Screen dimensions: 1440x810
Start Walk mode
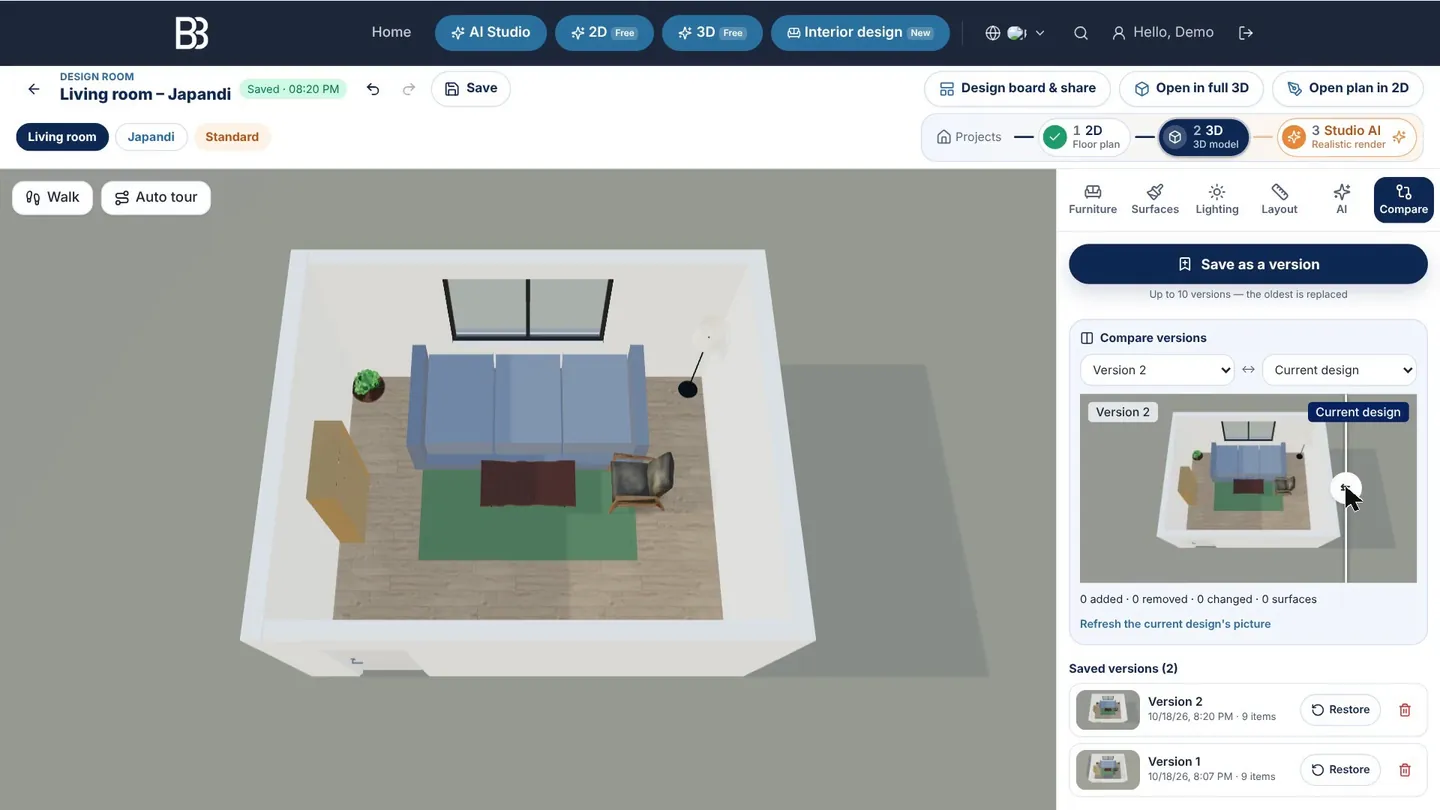(52, 198)
